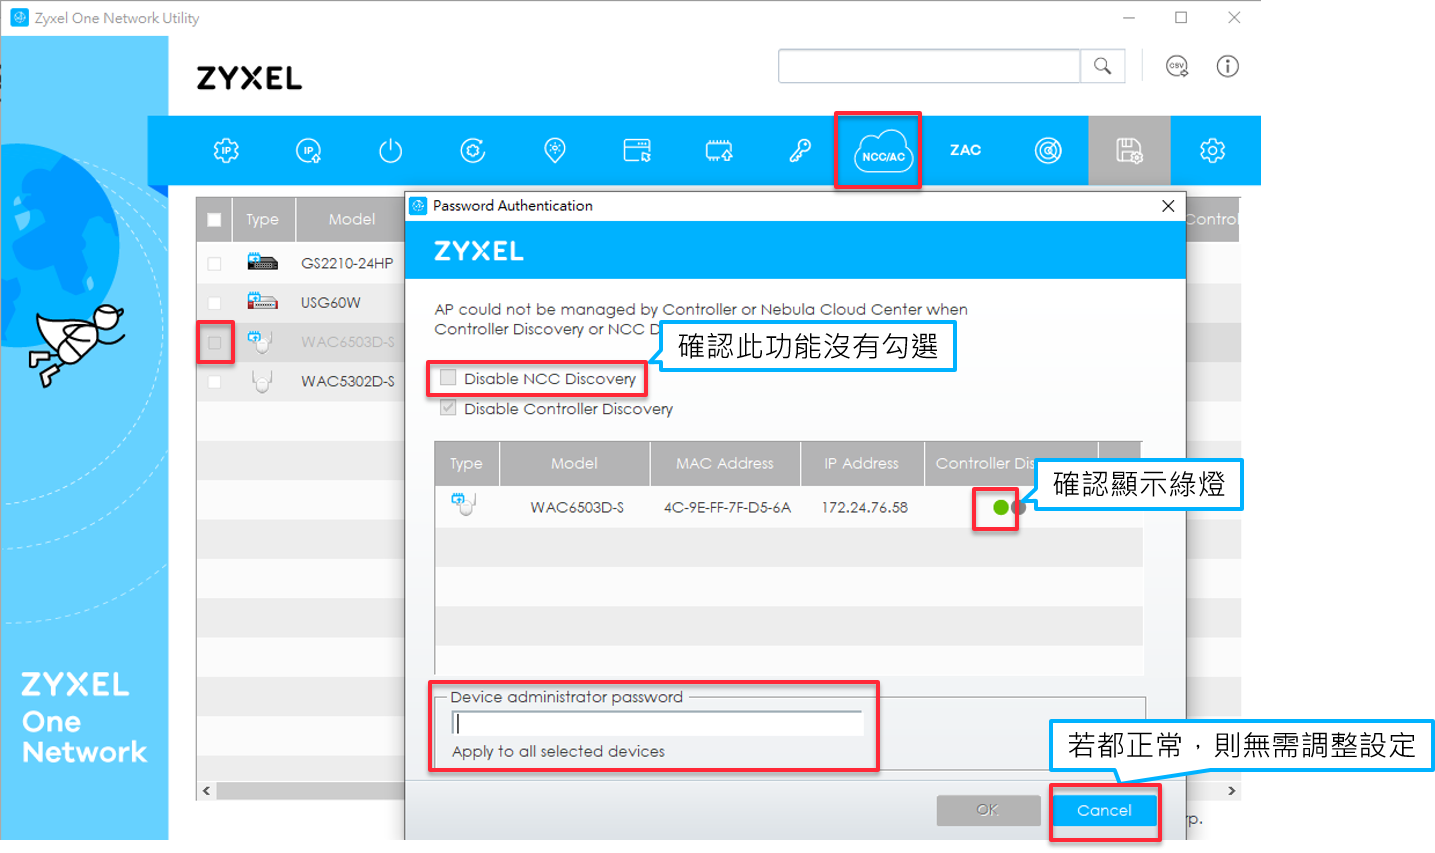Viewport: 1435px width, 853px height.
Task: Click the MAC Address column header in the dialog
Action: pyautogui.click(x=725, y=463)
